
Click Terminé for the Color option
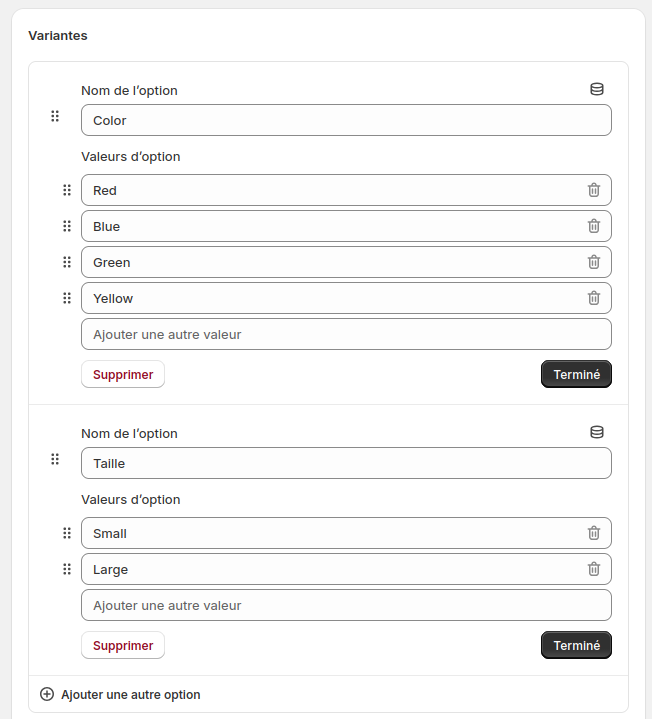576,374
